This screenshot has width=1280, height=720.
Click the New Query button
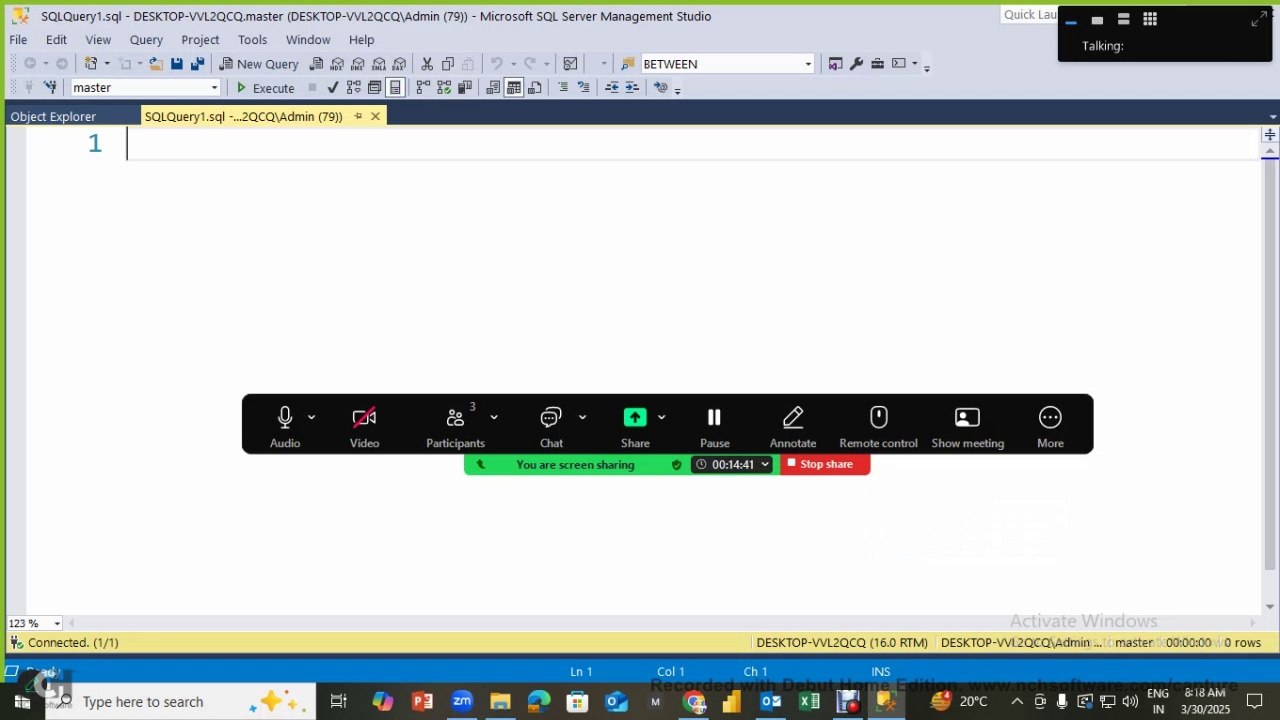[x=259, y=64]
